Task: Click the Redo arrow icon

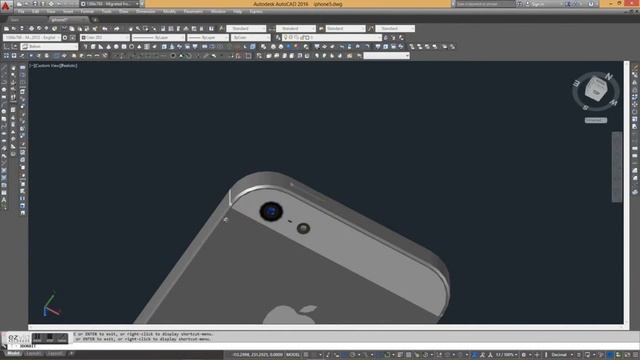Action: pyautogui.click(x=117, y=29)
